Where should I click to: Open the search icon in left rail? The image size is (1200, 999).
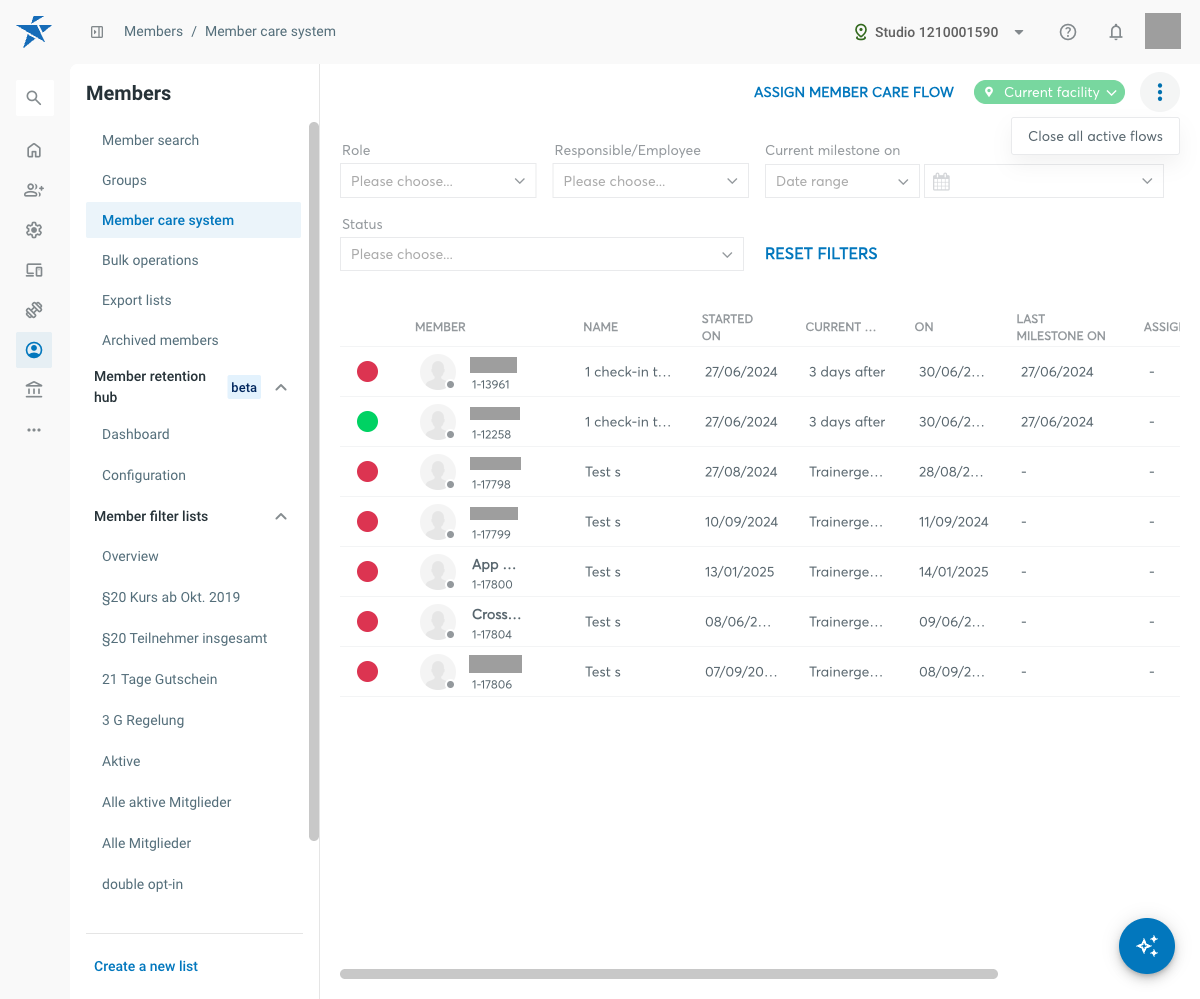[34, 98]
